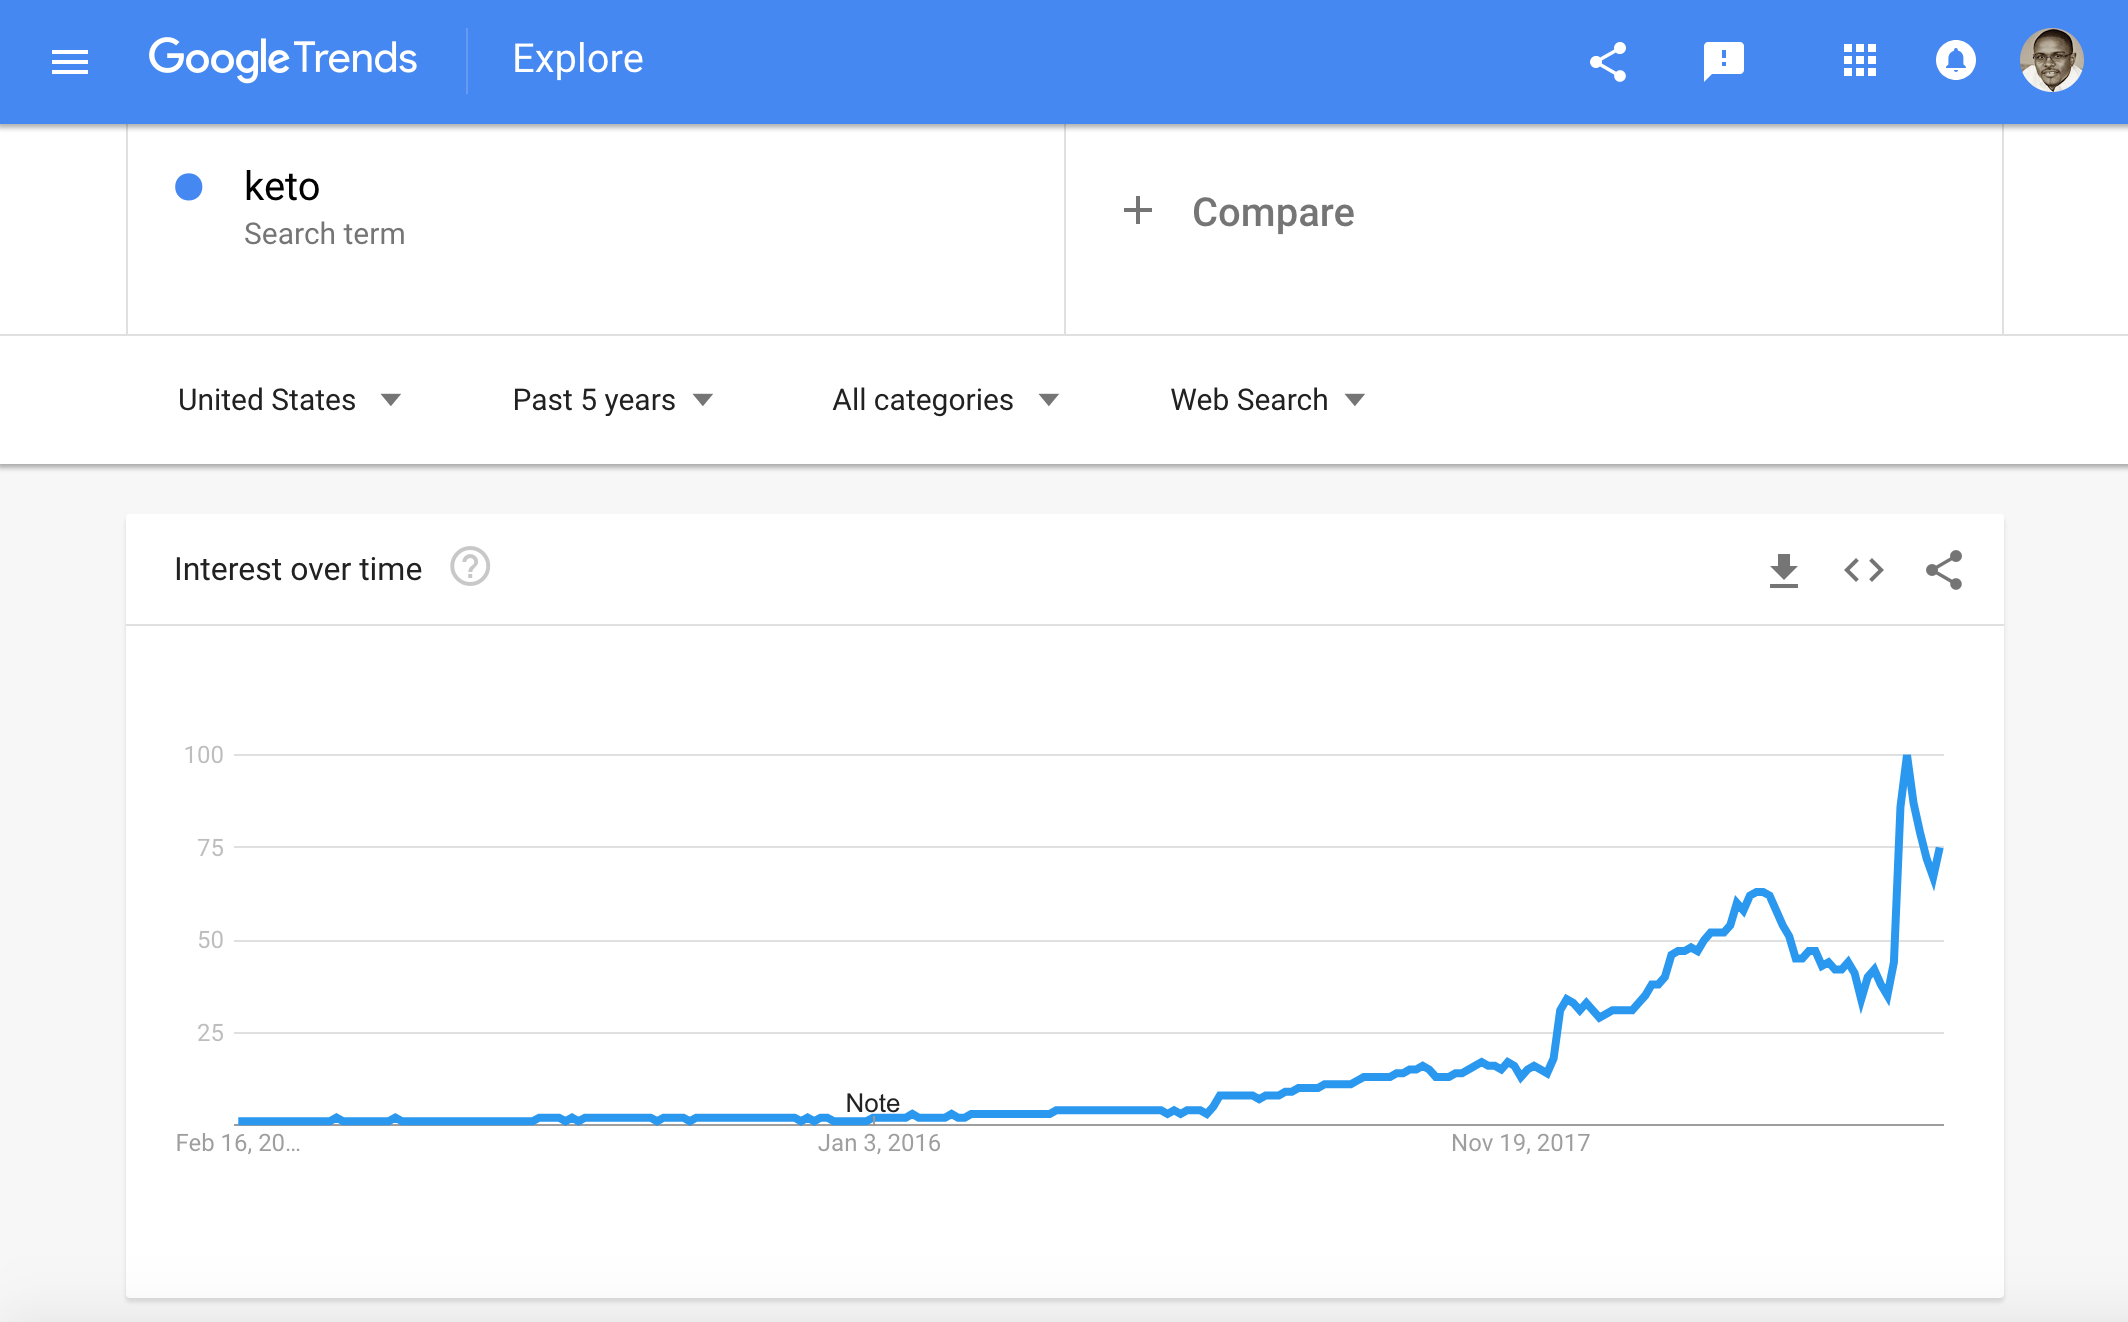The image size is (2128, 1322).
Task: View notifications via the bell icon
Action: (x=1955, y=61)
